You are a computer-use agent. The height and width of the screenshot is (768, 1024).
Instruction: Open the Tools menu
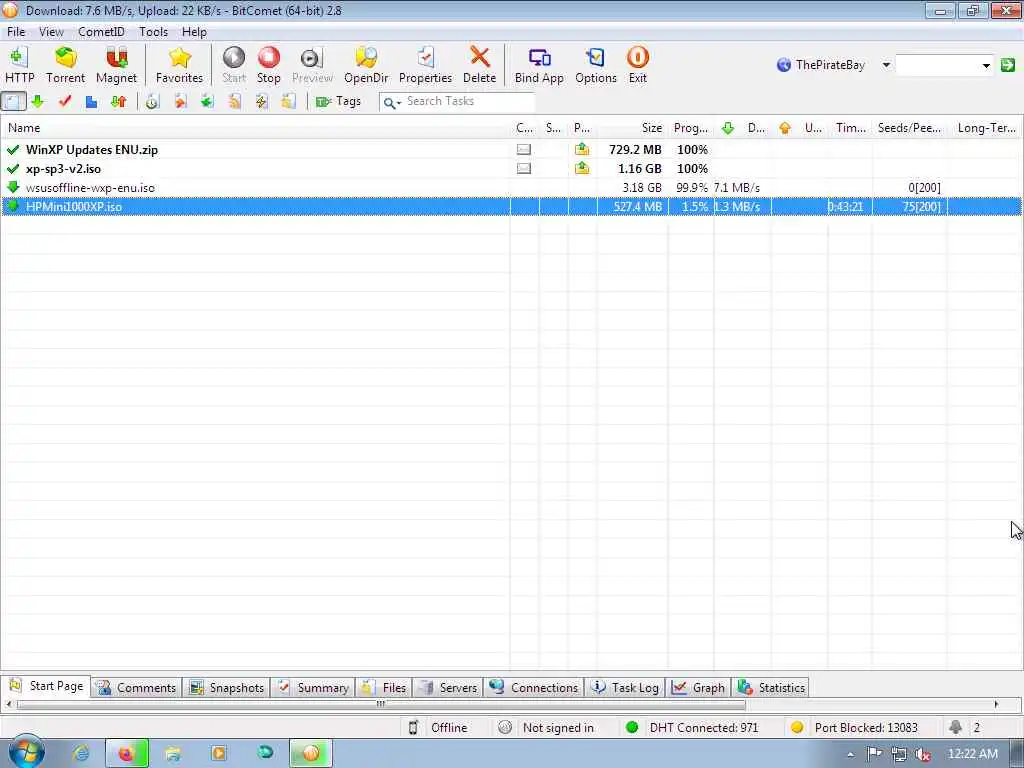click(x=153, y=31)
